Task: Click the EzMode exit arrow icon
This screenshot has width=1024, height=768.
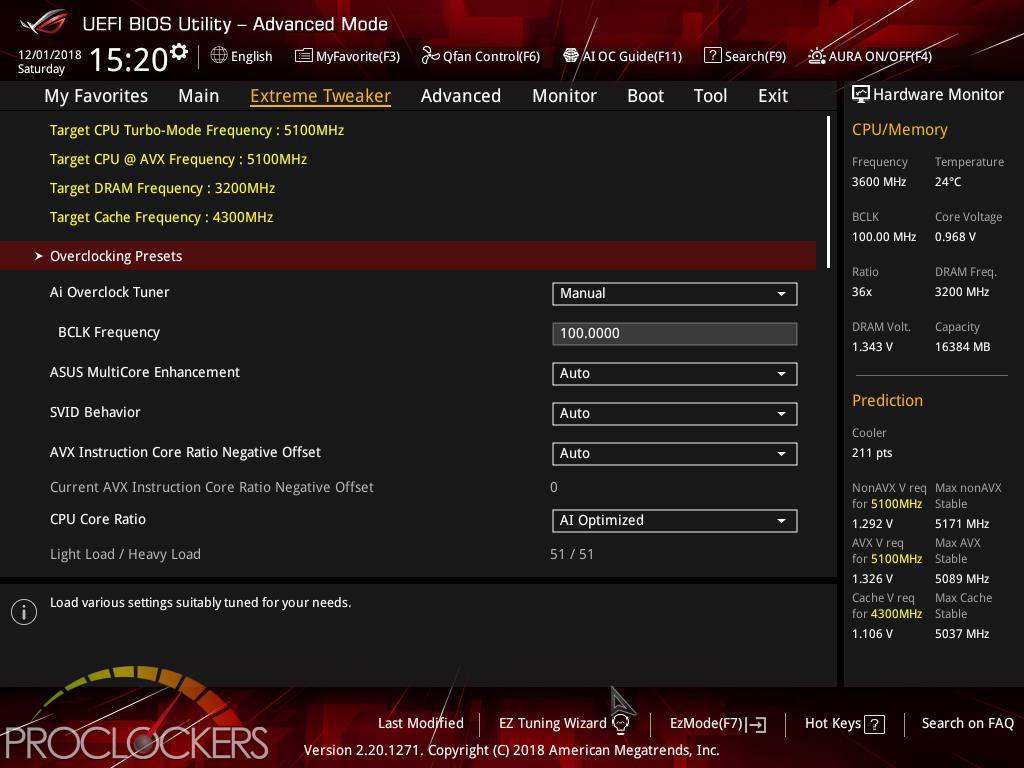Action: pyautogui.click(x=757, y=724)
